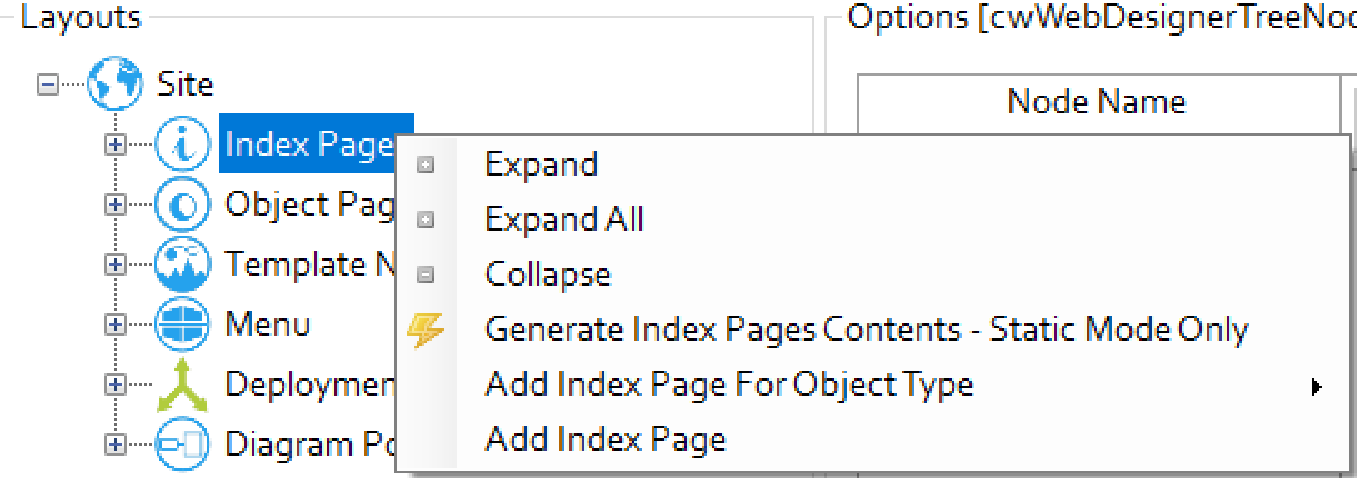Click the Node Name column header
This screenshot has width=1357, height=478.
click(1096, 101)
